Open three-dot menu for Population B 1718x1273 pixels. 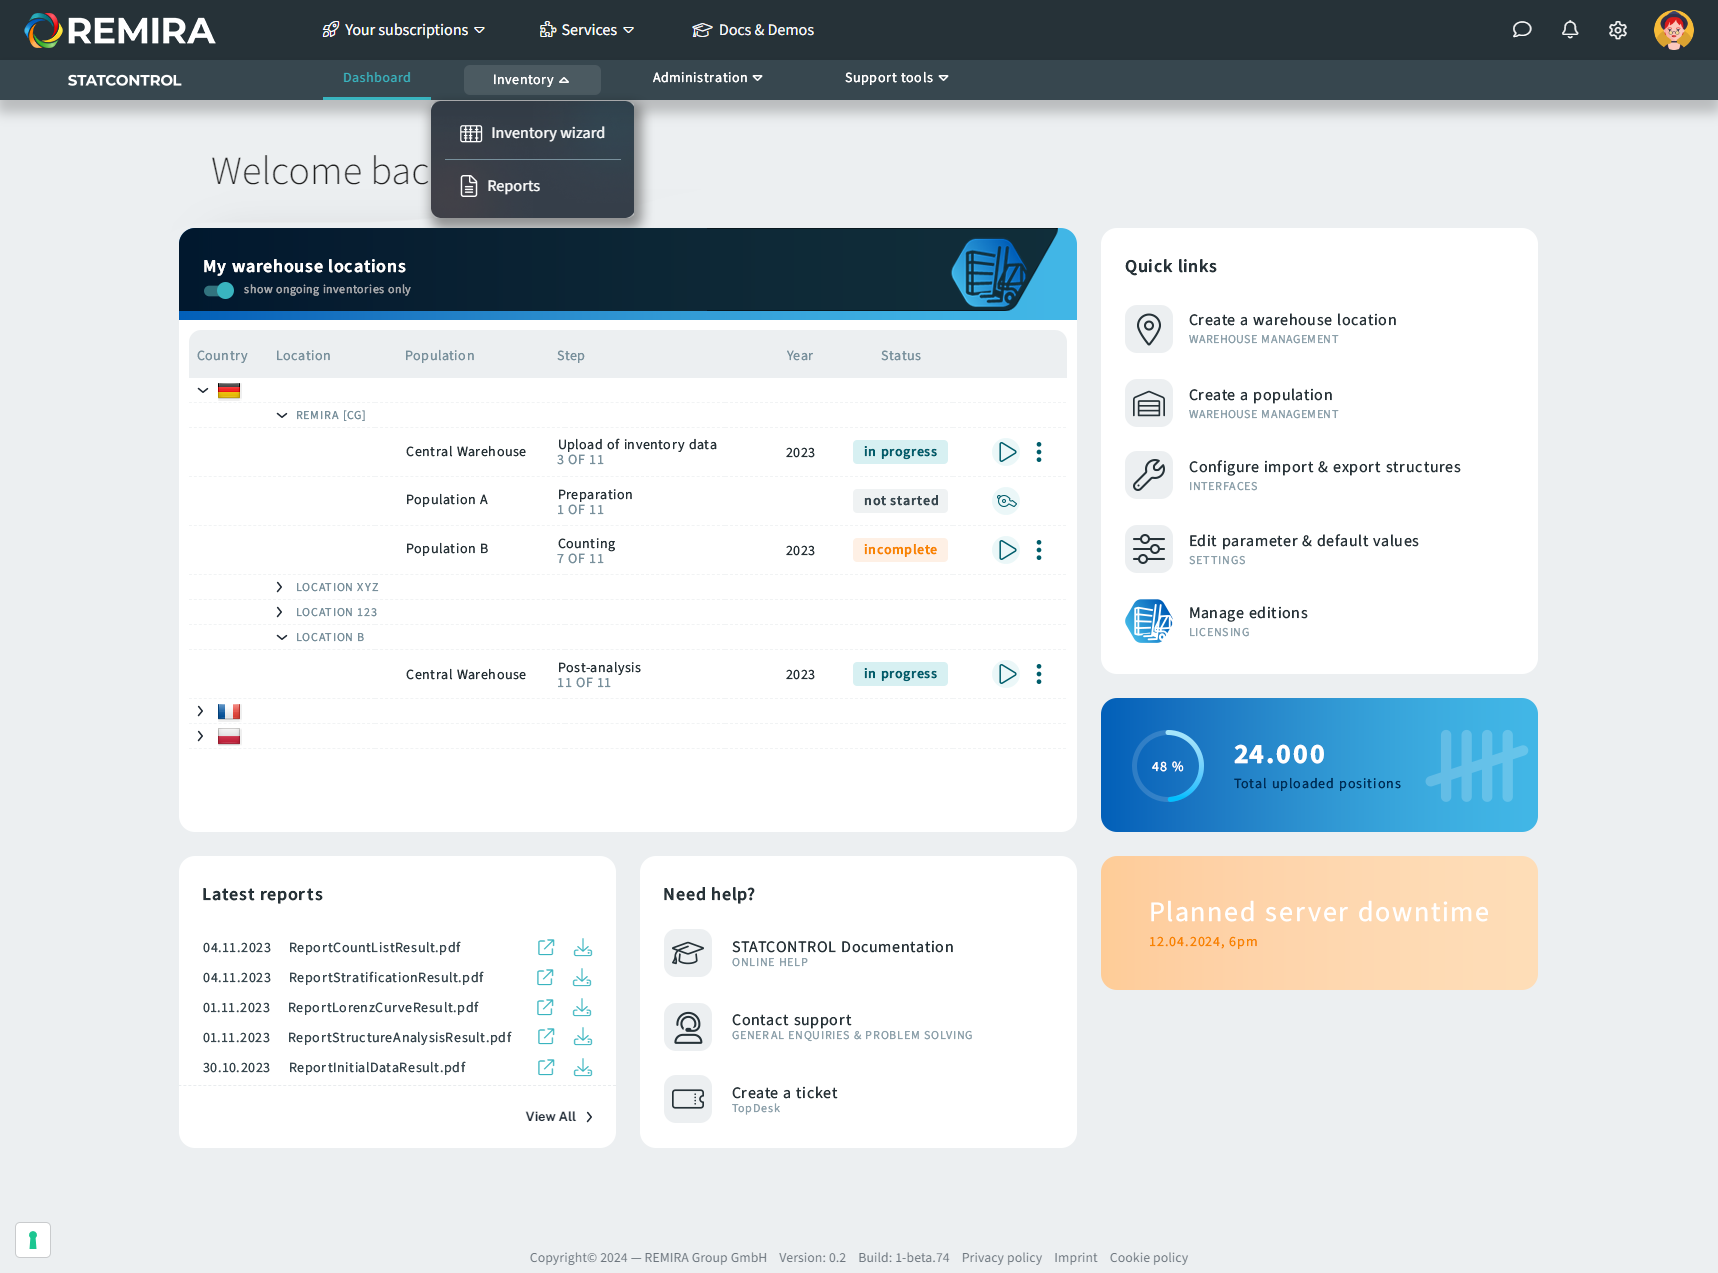tap(1039, 550)
